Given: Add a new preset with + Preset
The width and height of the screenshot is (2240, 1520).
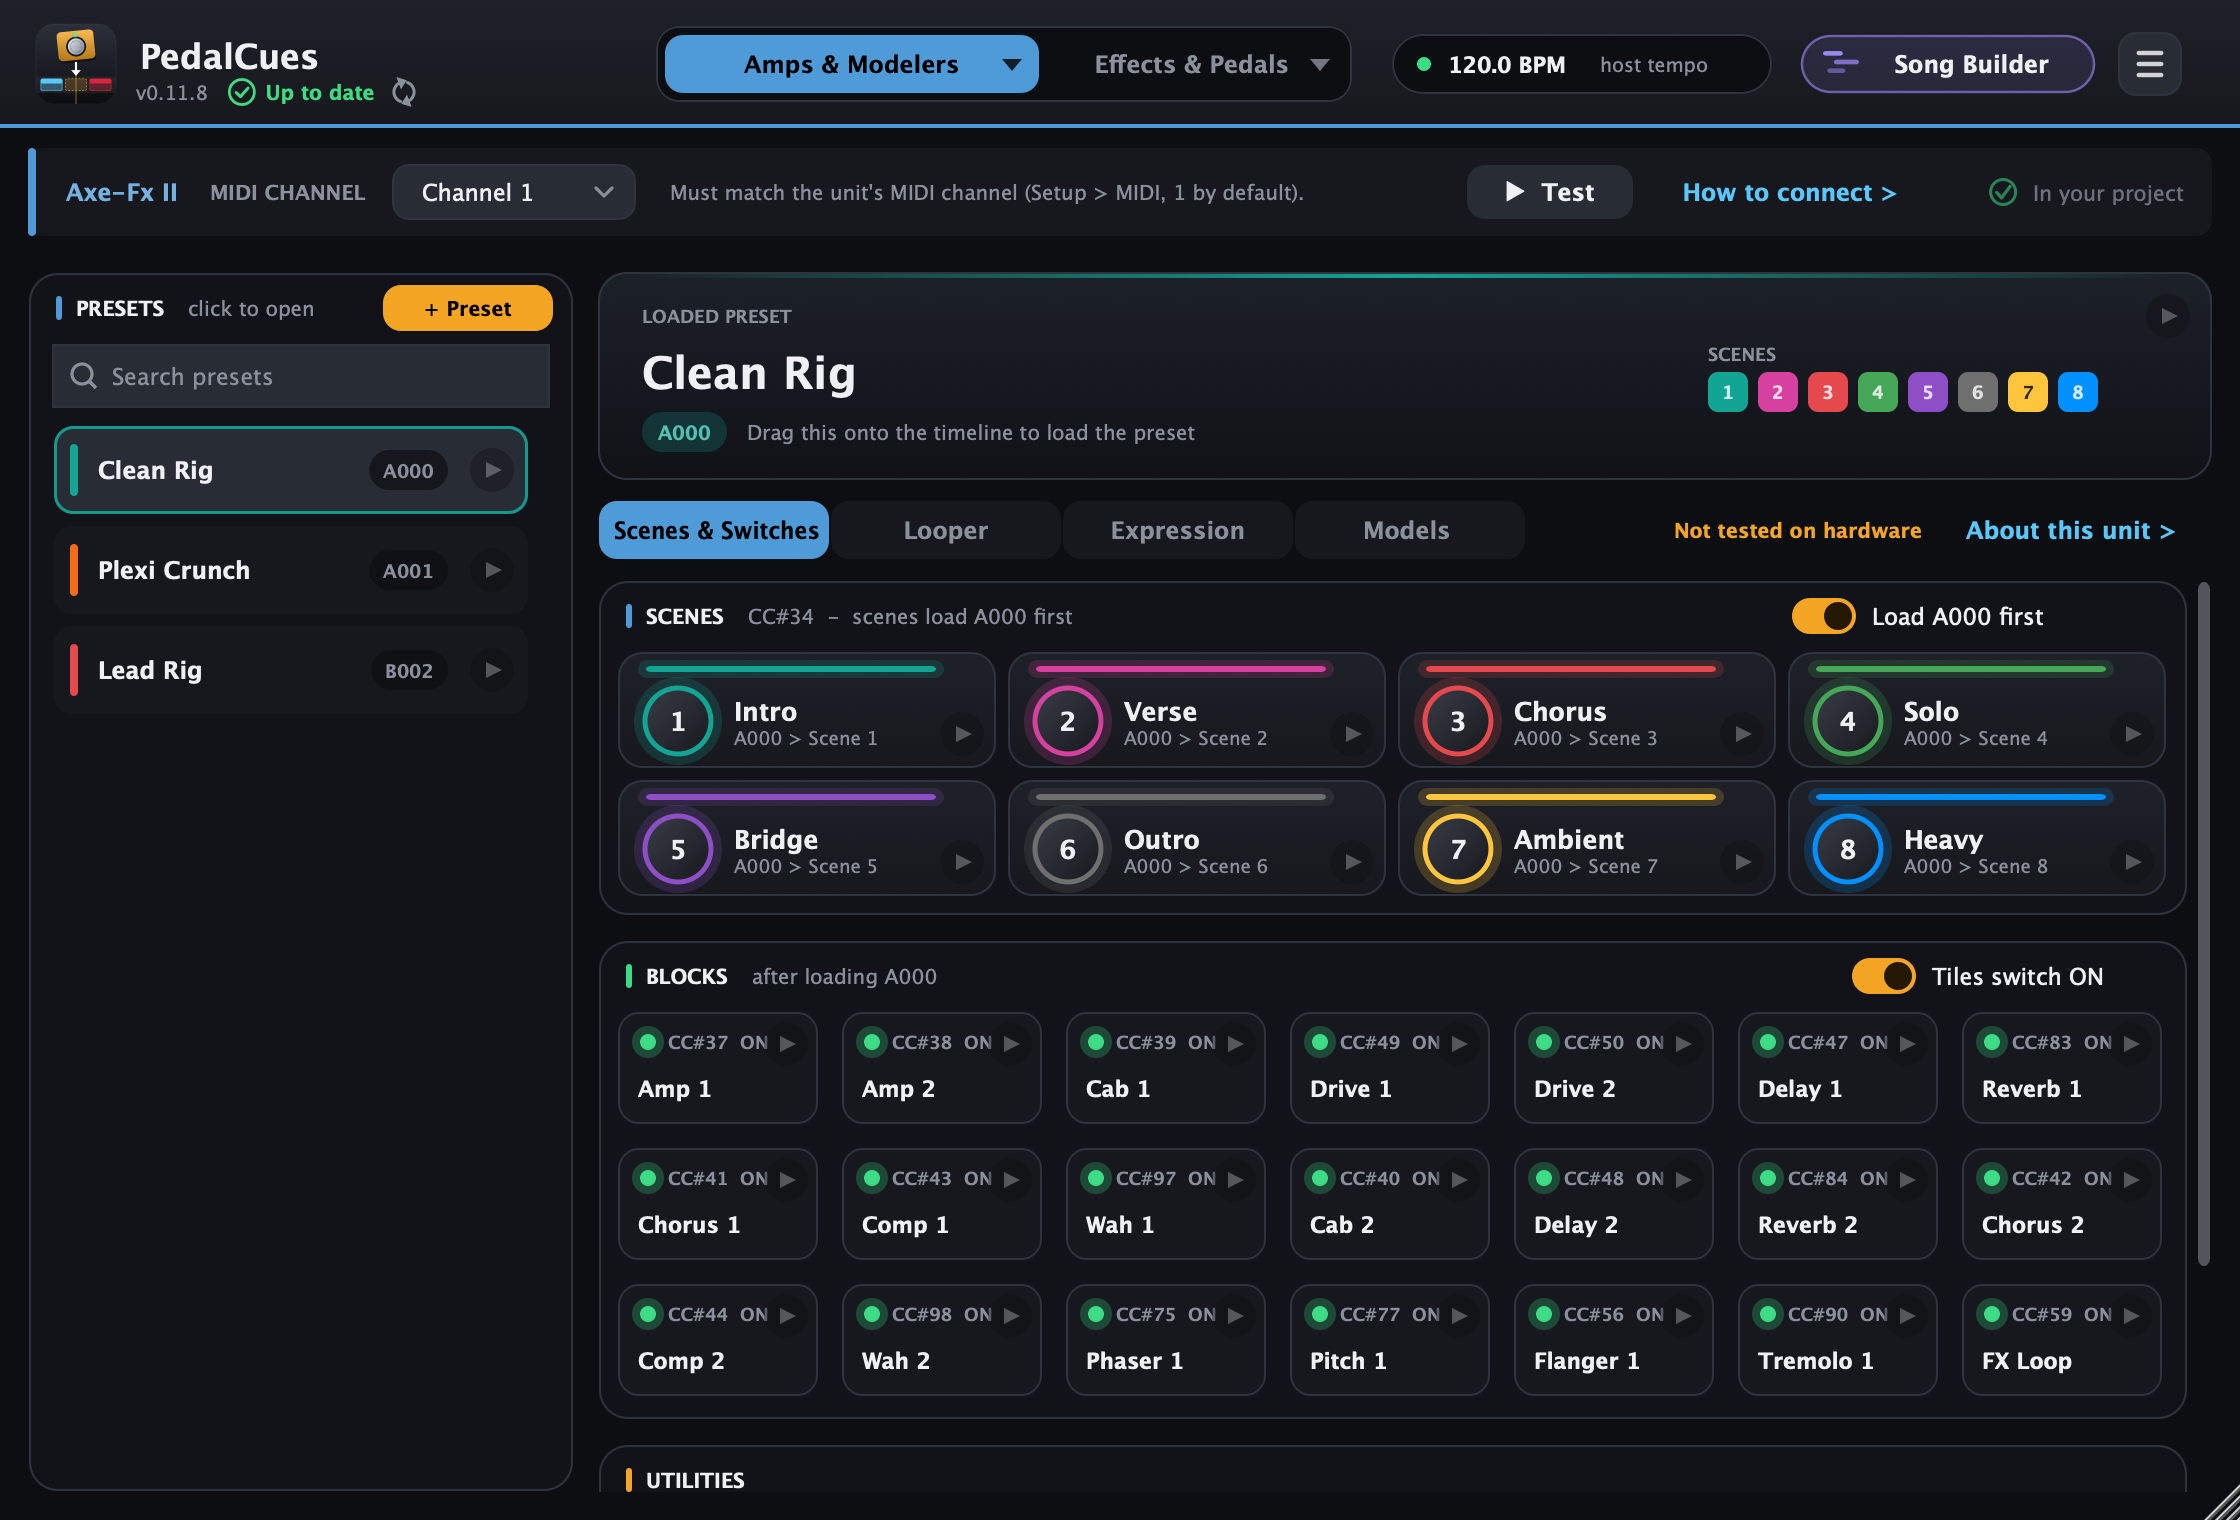Looking at the screenshot, I should point(468,308).
